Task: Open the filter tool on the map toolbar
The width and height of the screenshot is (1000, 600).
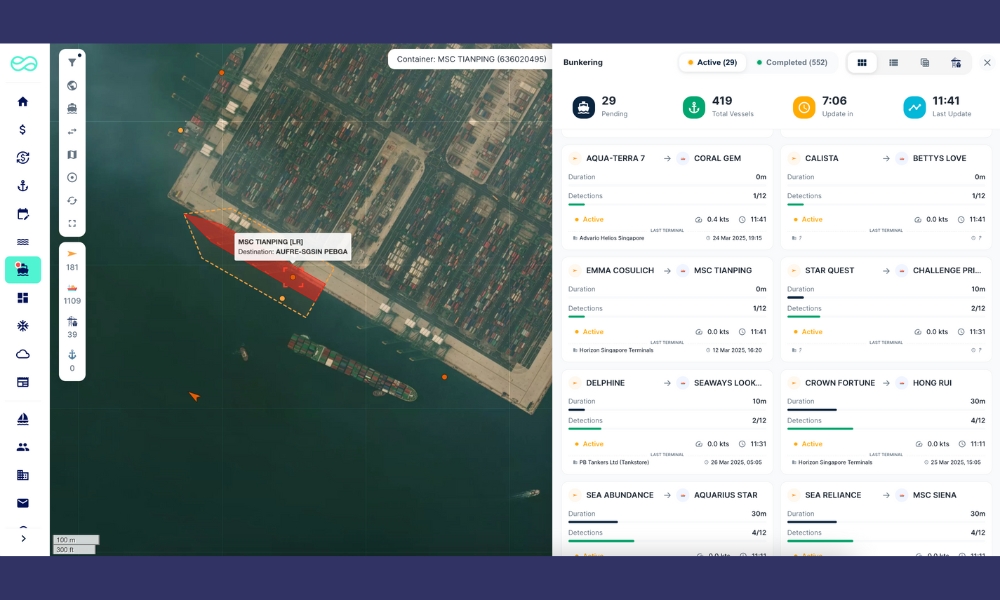Action: pyautogui.click(x=72, y=62)
